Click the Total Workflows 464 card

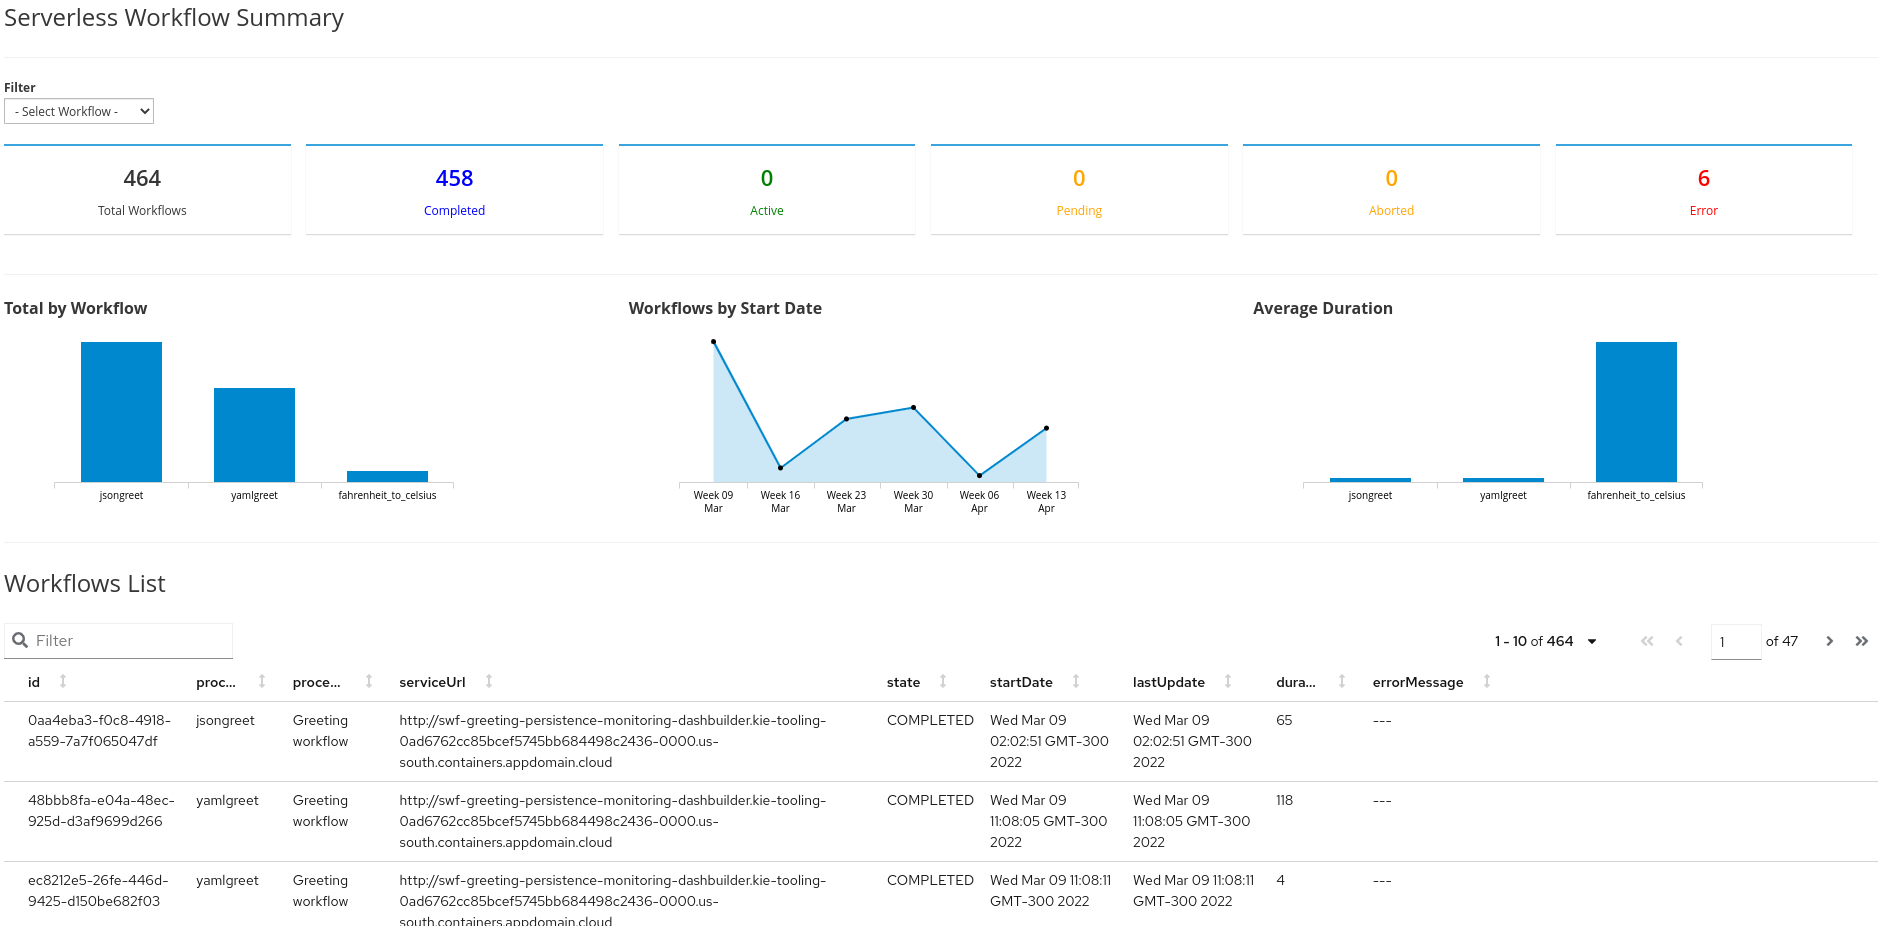coord(147,190)
